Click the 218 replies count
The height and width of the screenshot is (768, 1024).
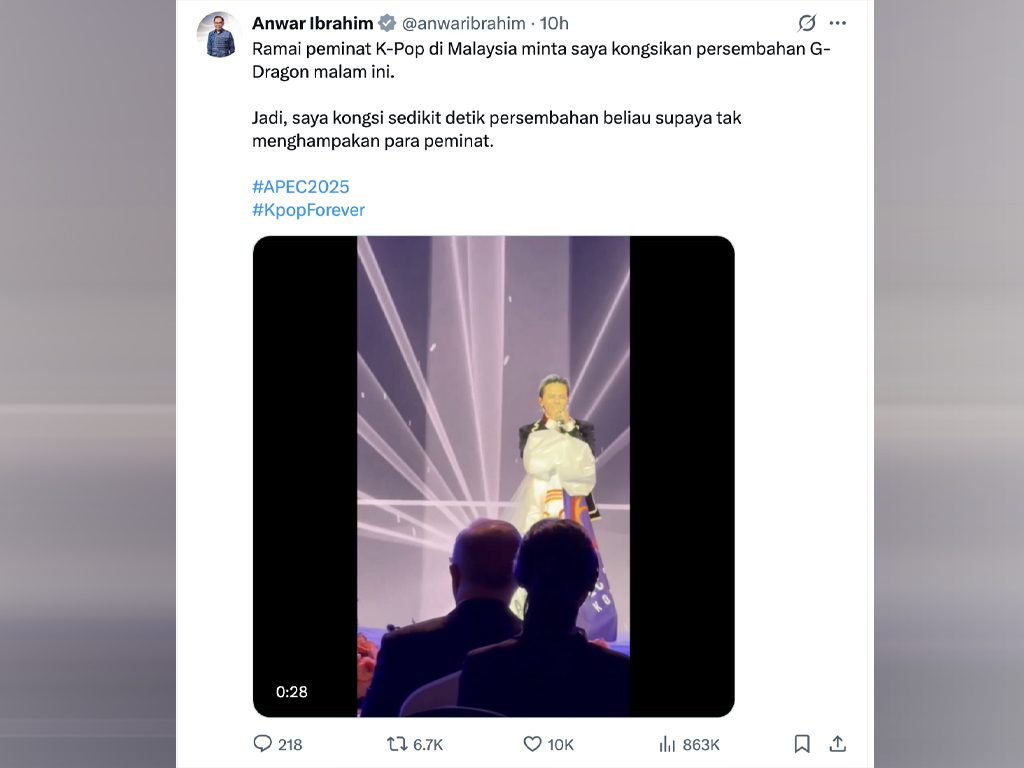290,744
